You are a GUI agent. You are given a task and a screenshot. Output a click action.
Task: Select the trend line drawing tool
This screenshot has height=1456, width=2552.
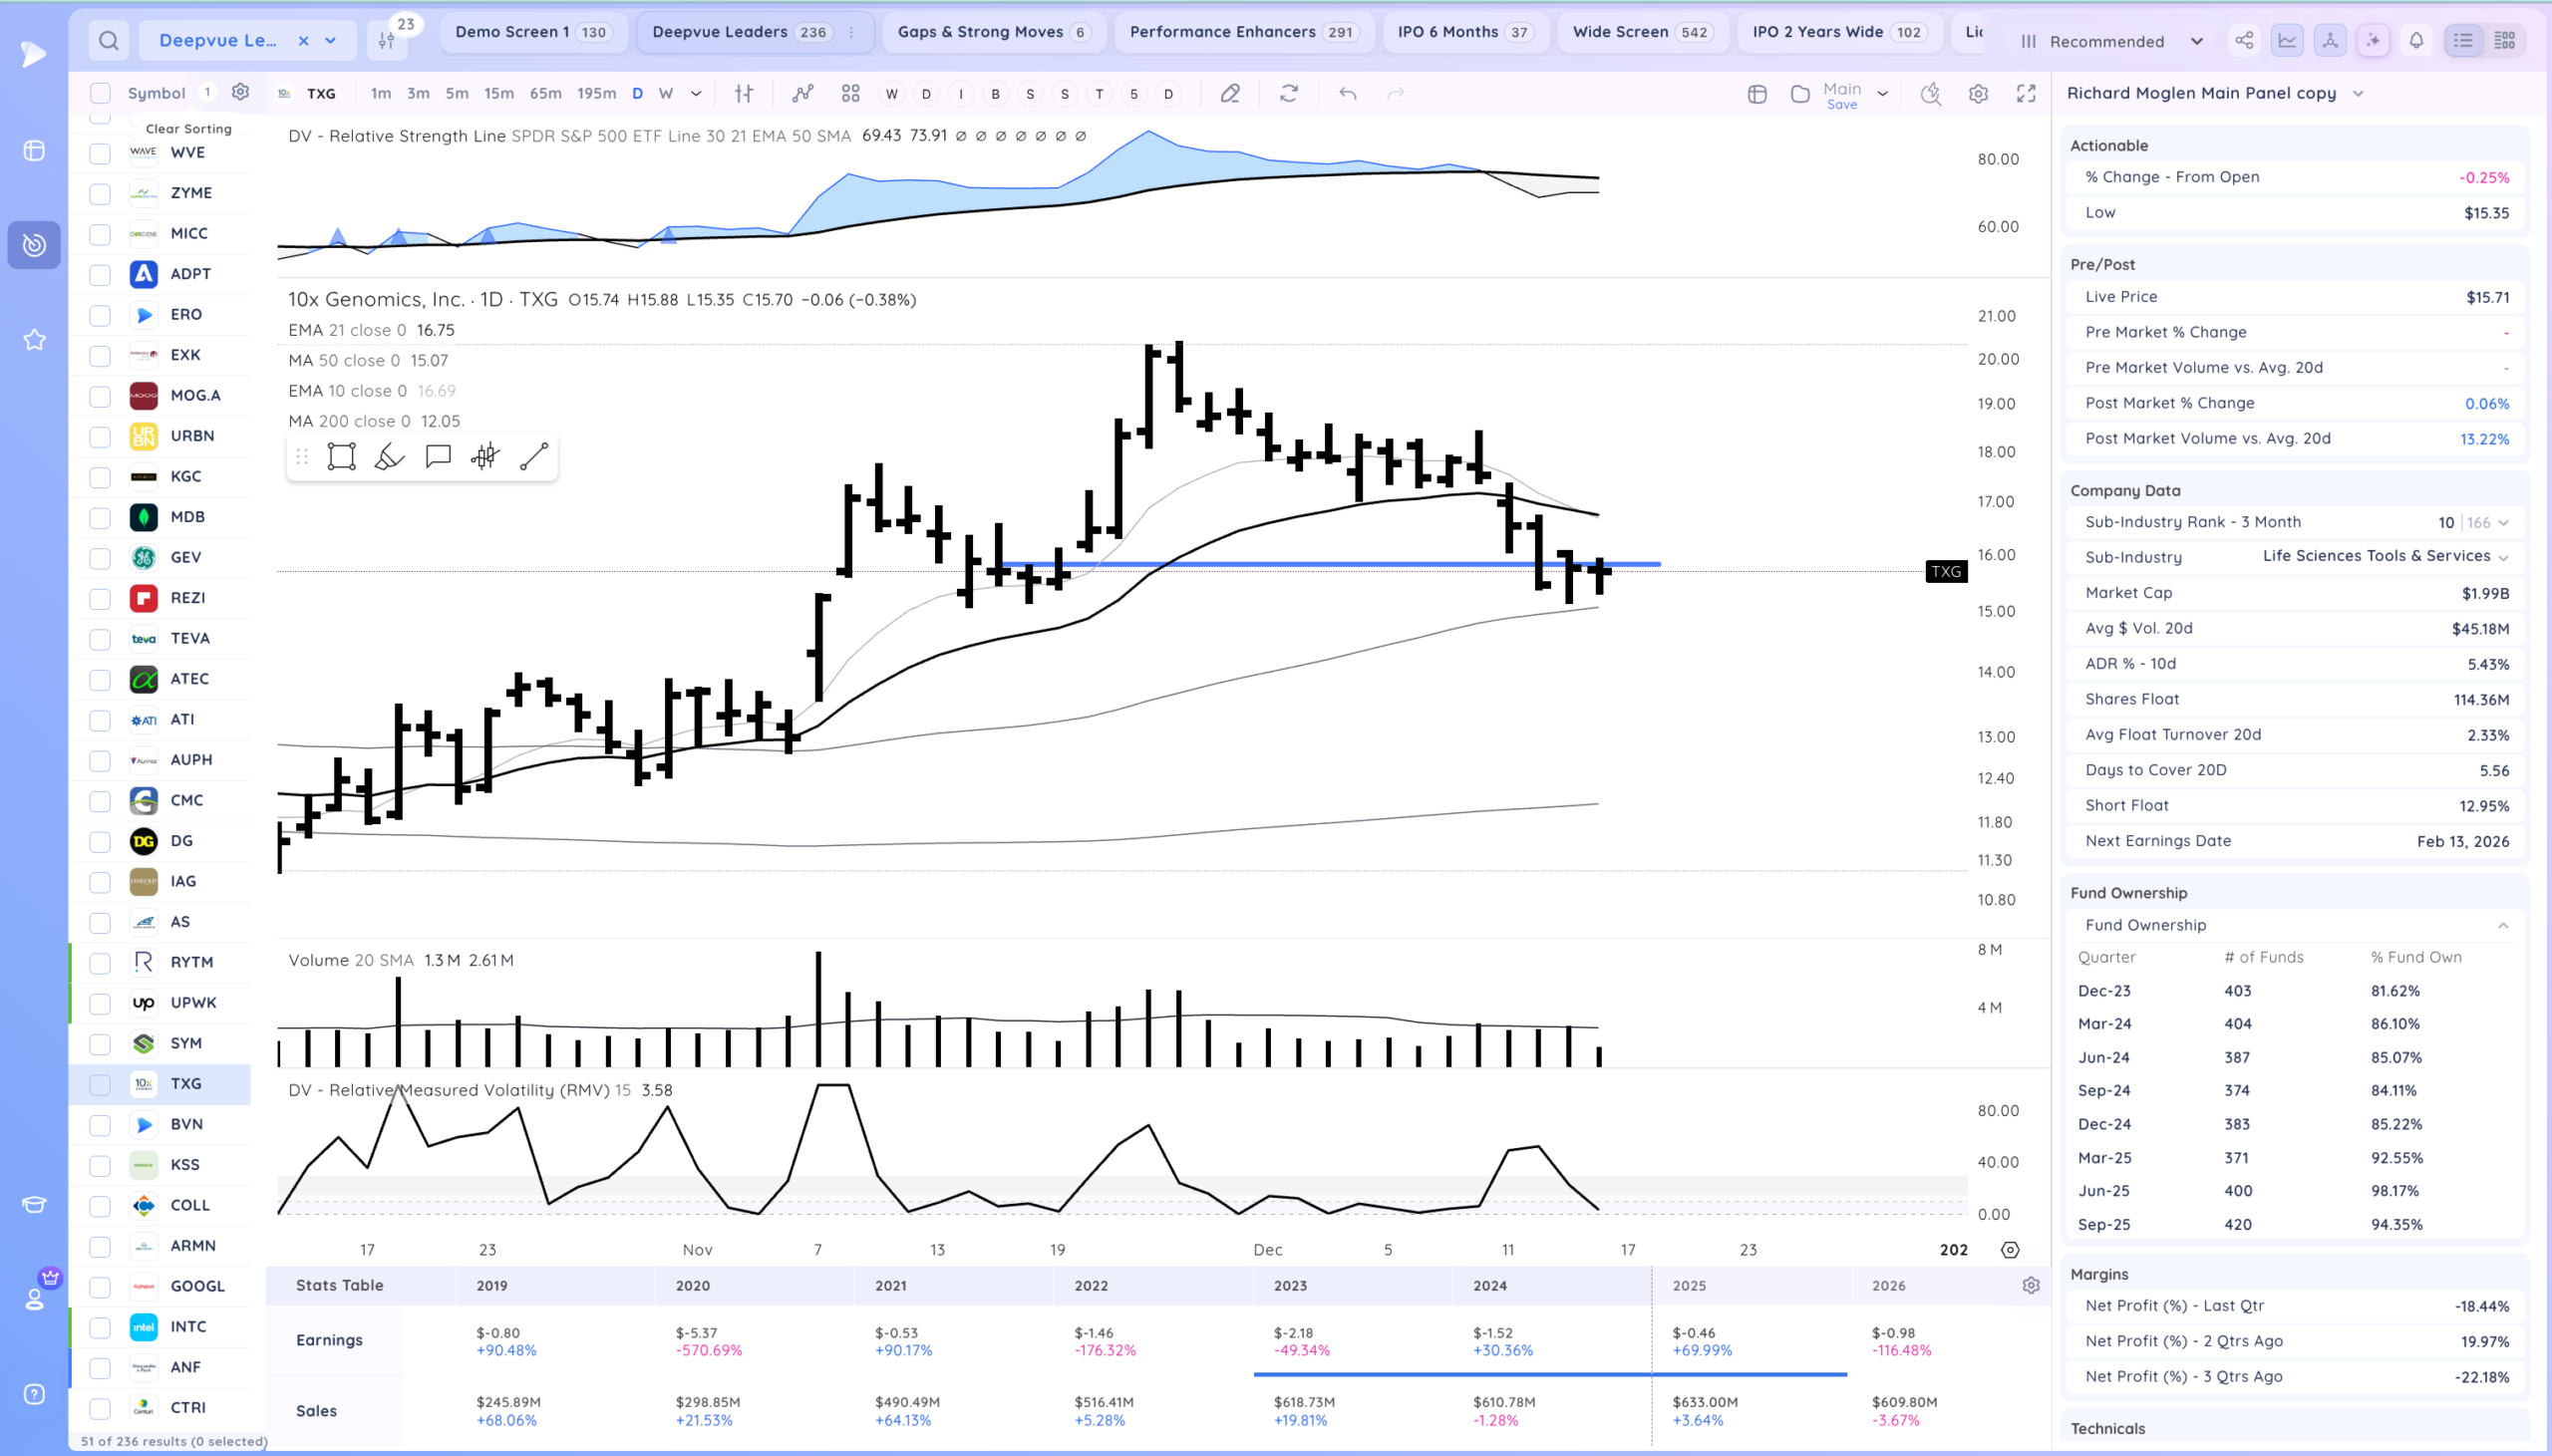(534, 457)
